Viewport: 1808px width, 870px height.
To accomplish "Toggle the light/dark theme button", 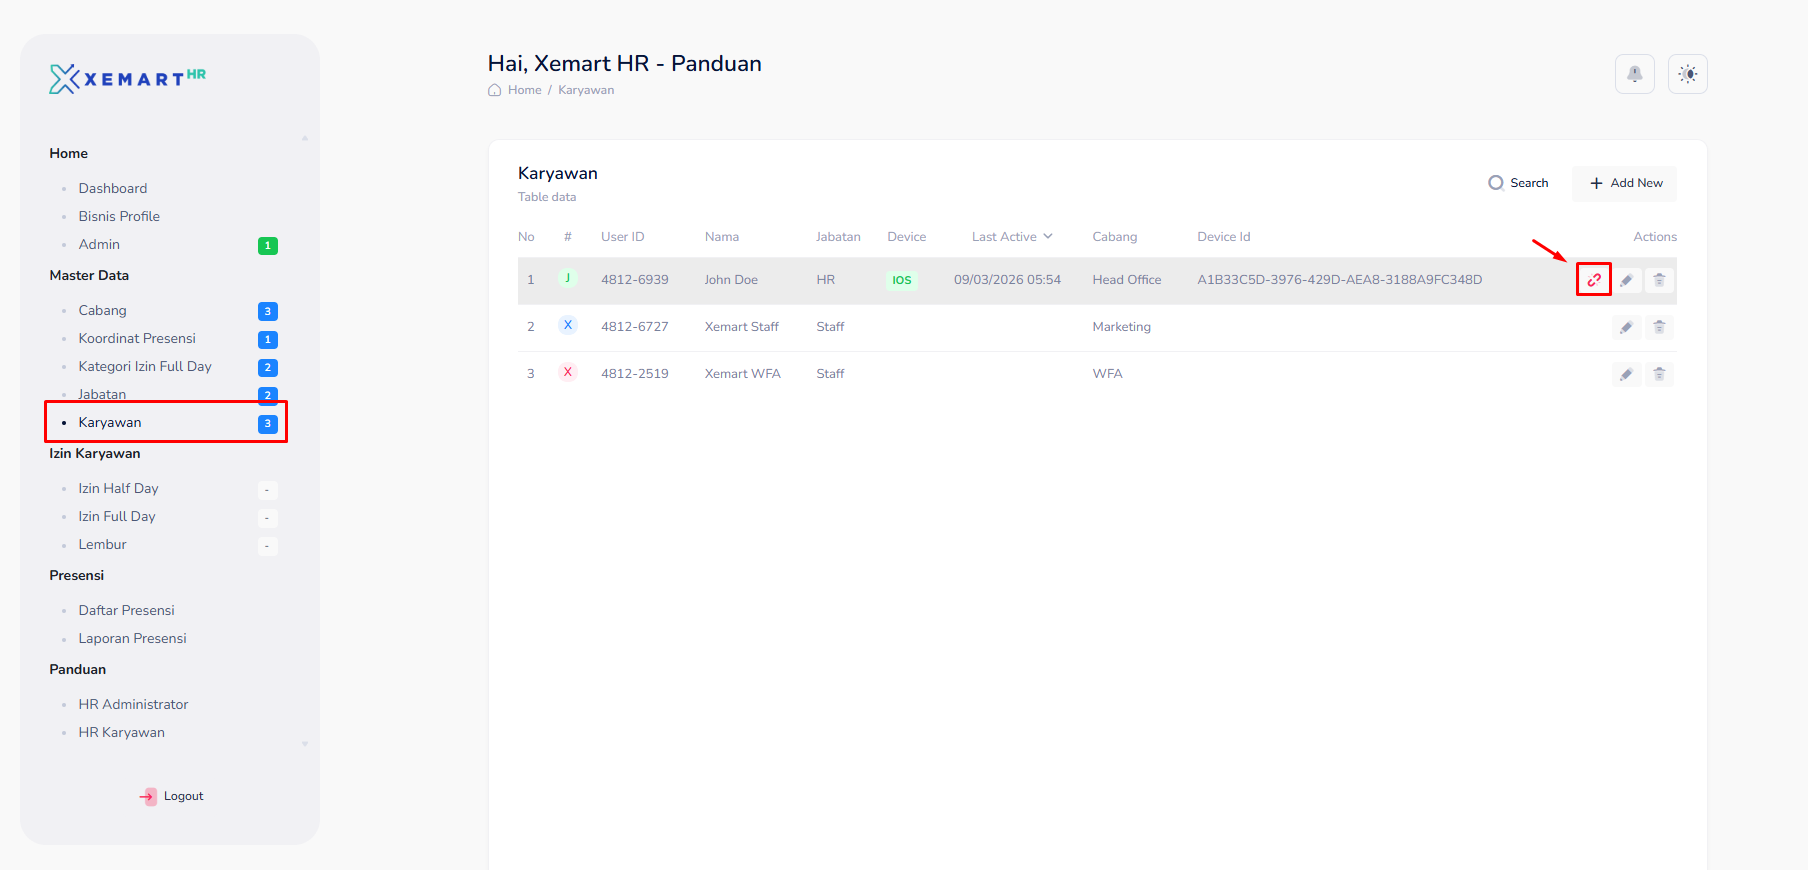I will 1687,74.
